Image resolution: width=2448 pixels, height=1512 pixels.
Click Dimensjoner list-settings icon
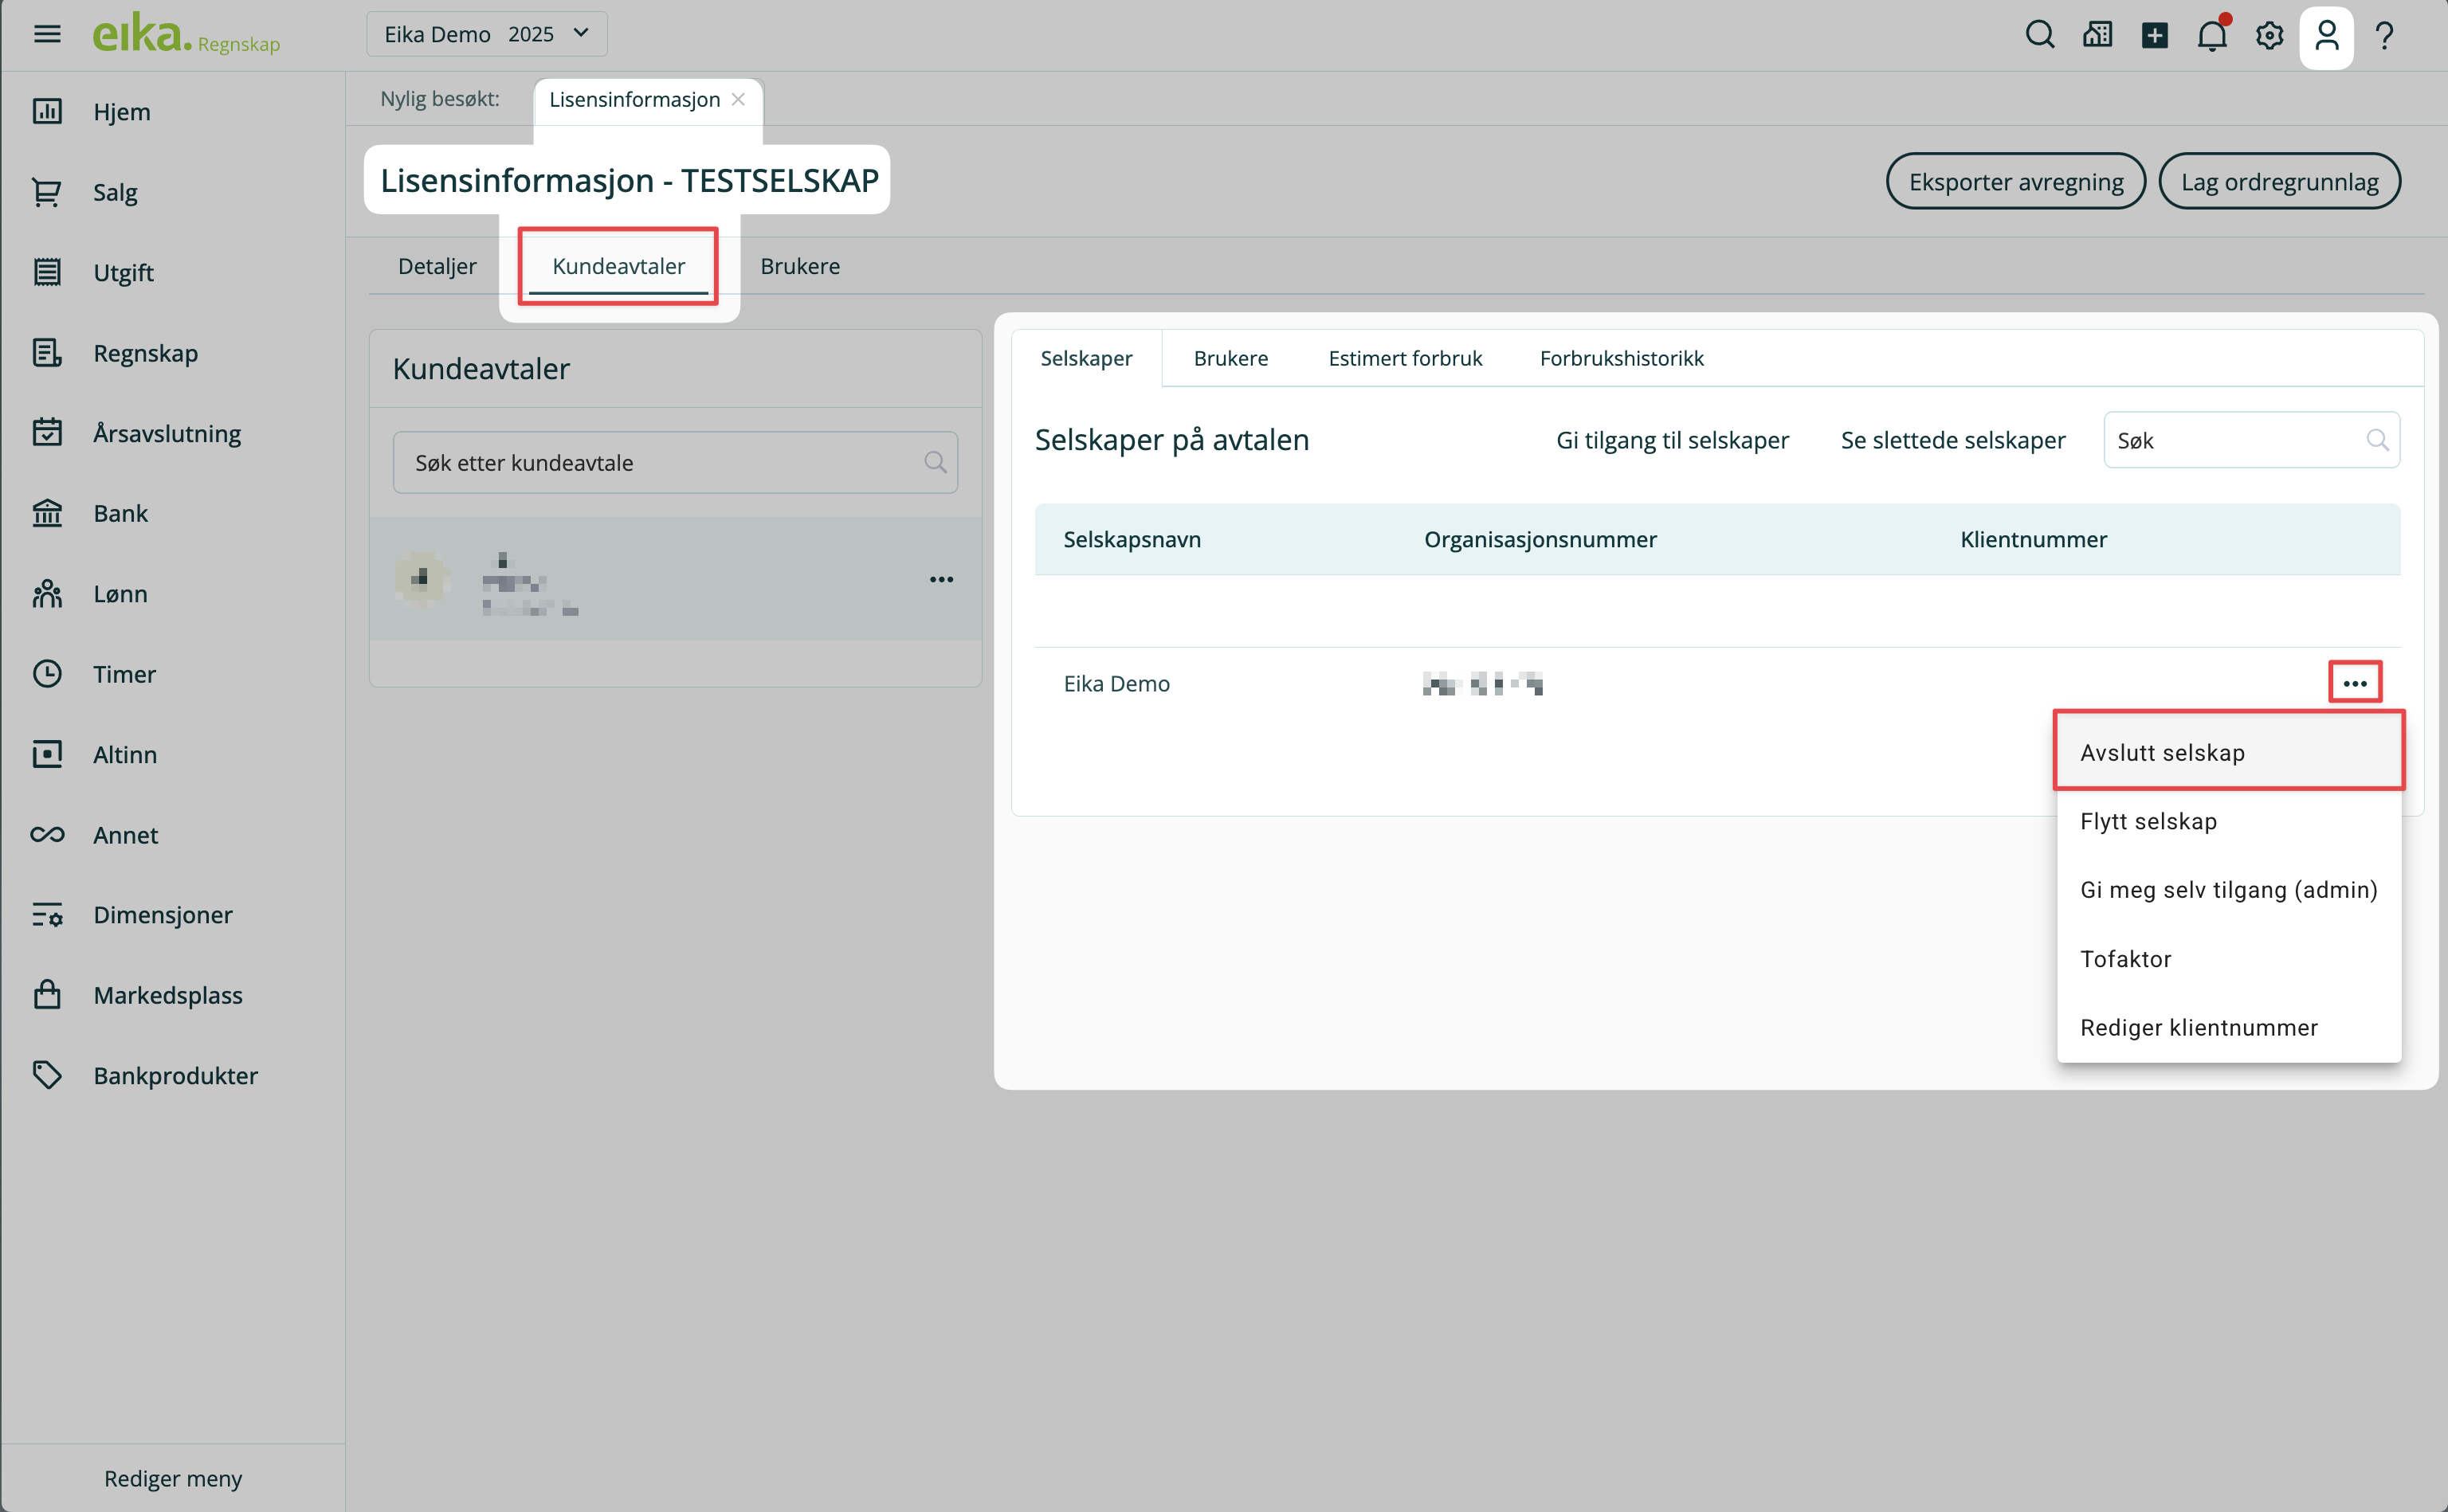(x=47, y=914)
